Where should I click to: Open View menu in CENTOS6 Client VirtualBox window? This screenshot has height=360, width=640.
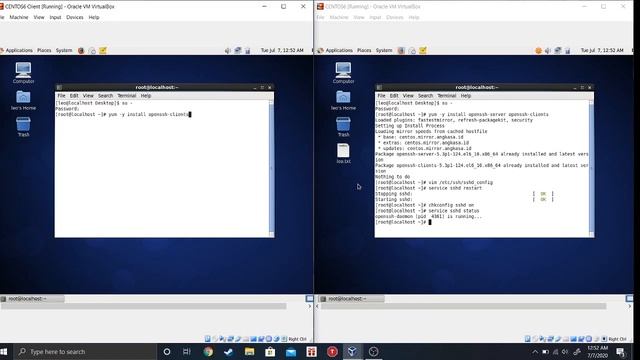click(39, 18)
